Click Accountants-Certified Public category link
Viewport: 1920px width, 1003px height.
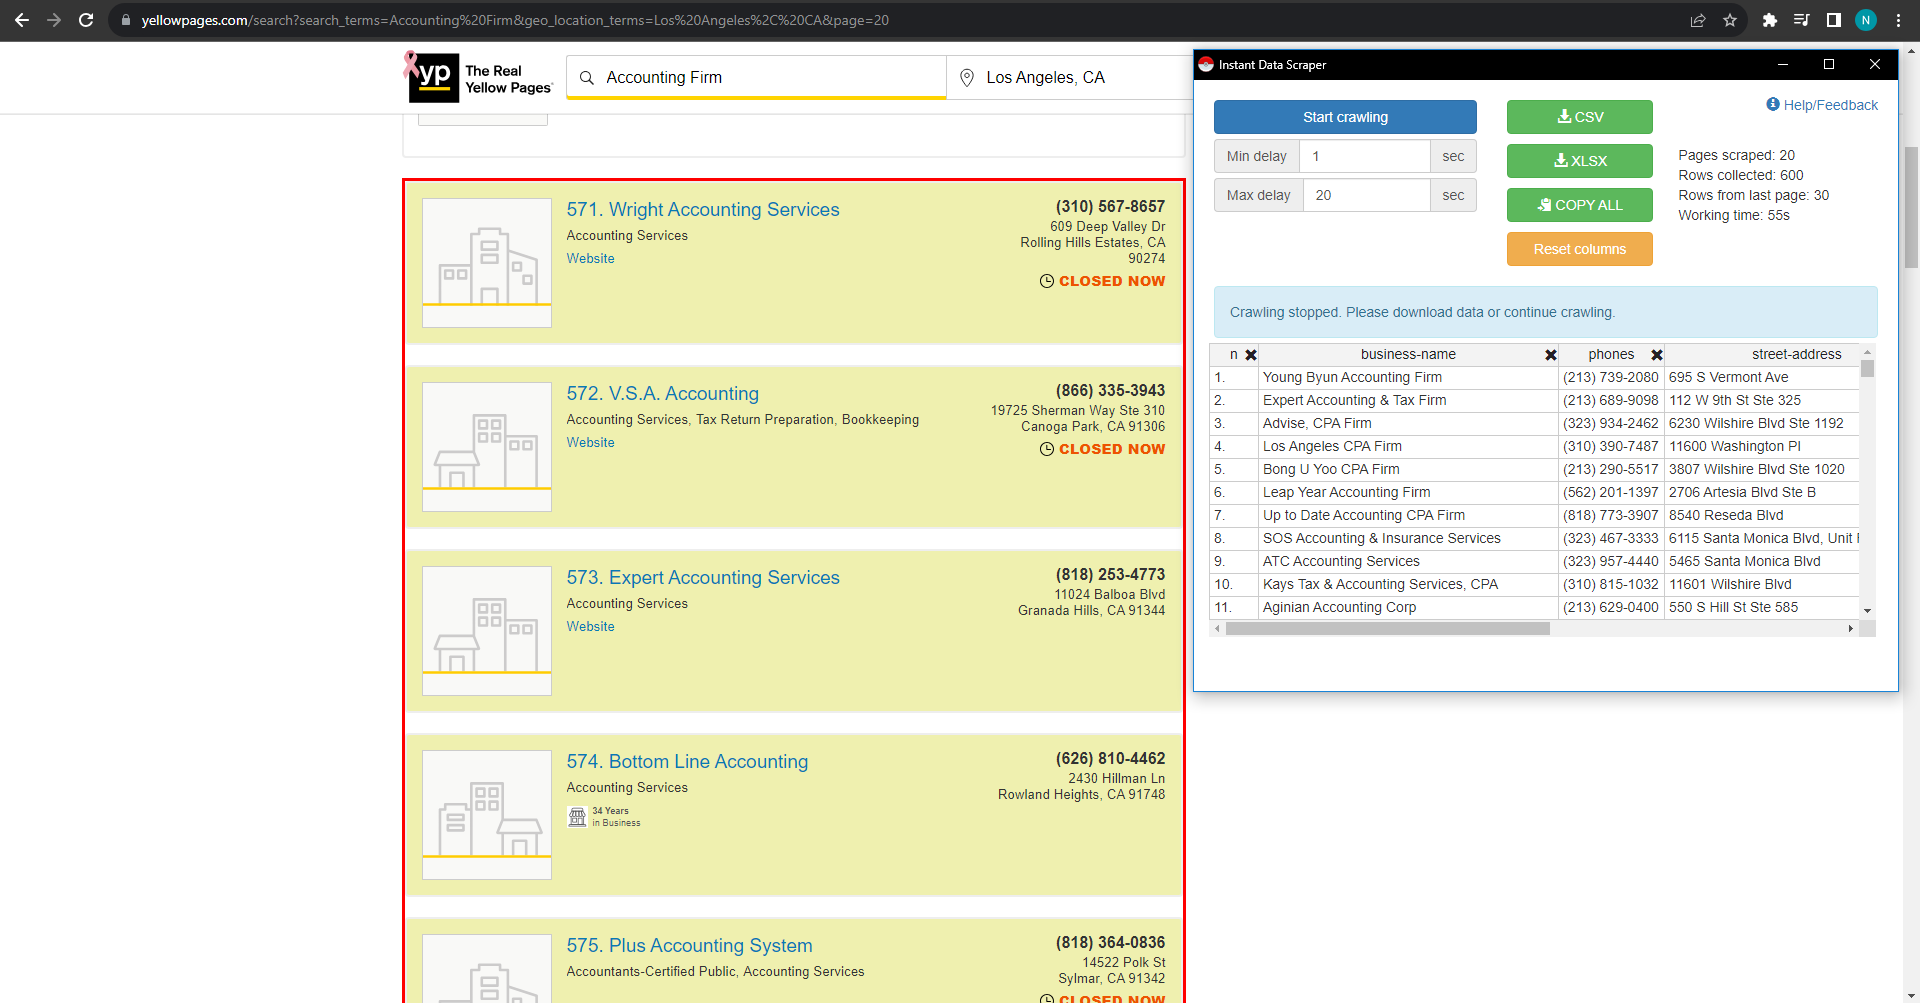[651, 972]
